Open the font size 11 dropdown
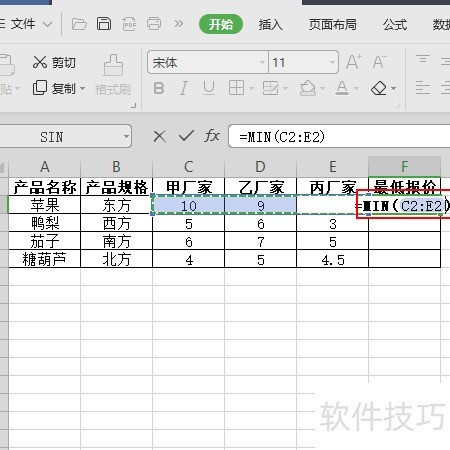 332,62
